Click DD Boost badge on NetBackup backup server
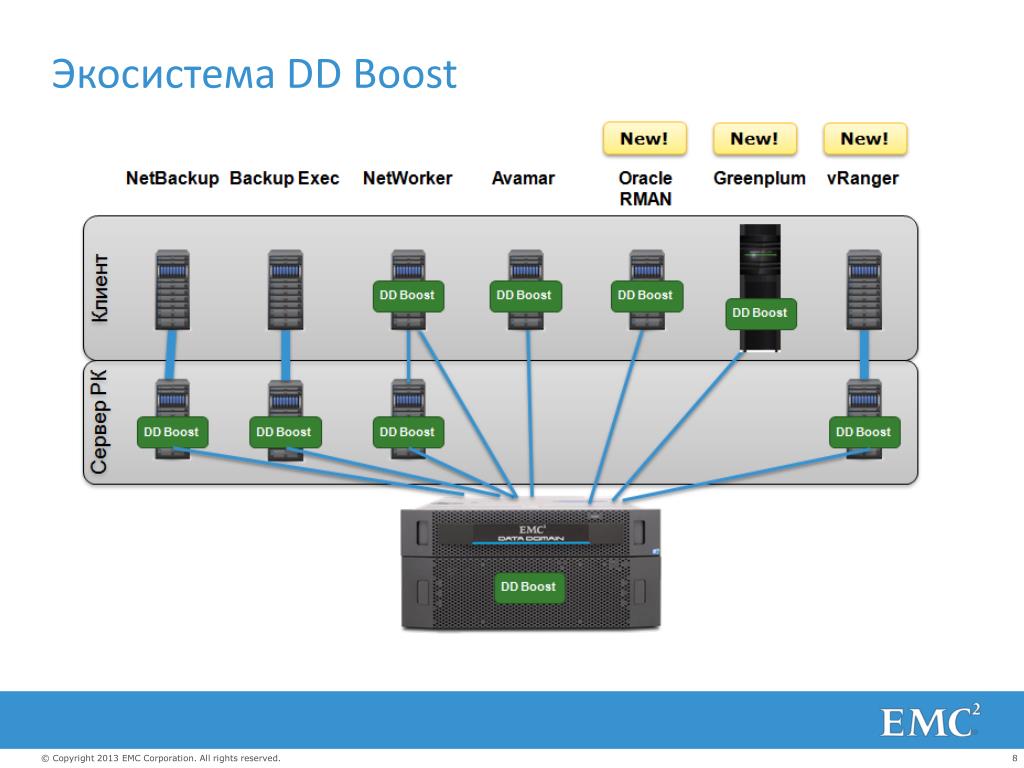 [x=172, y=432]
